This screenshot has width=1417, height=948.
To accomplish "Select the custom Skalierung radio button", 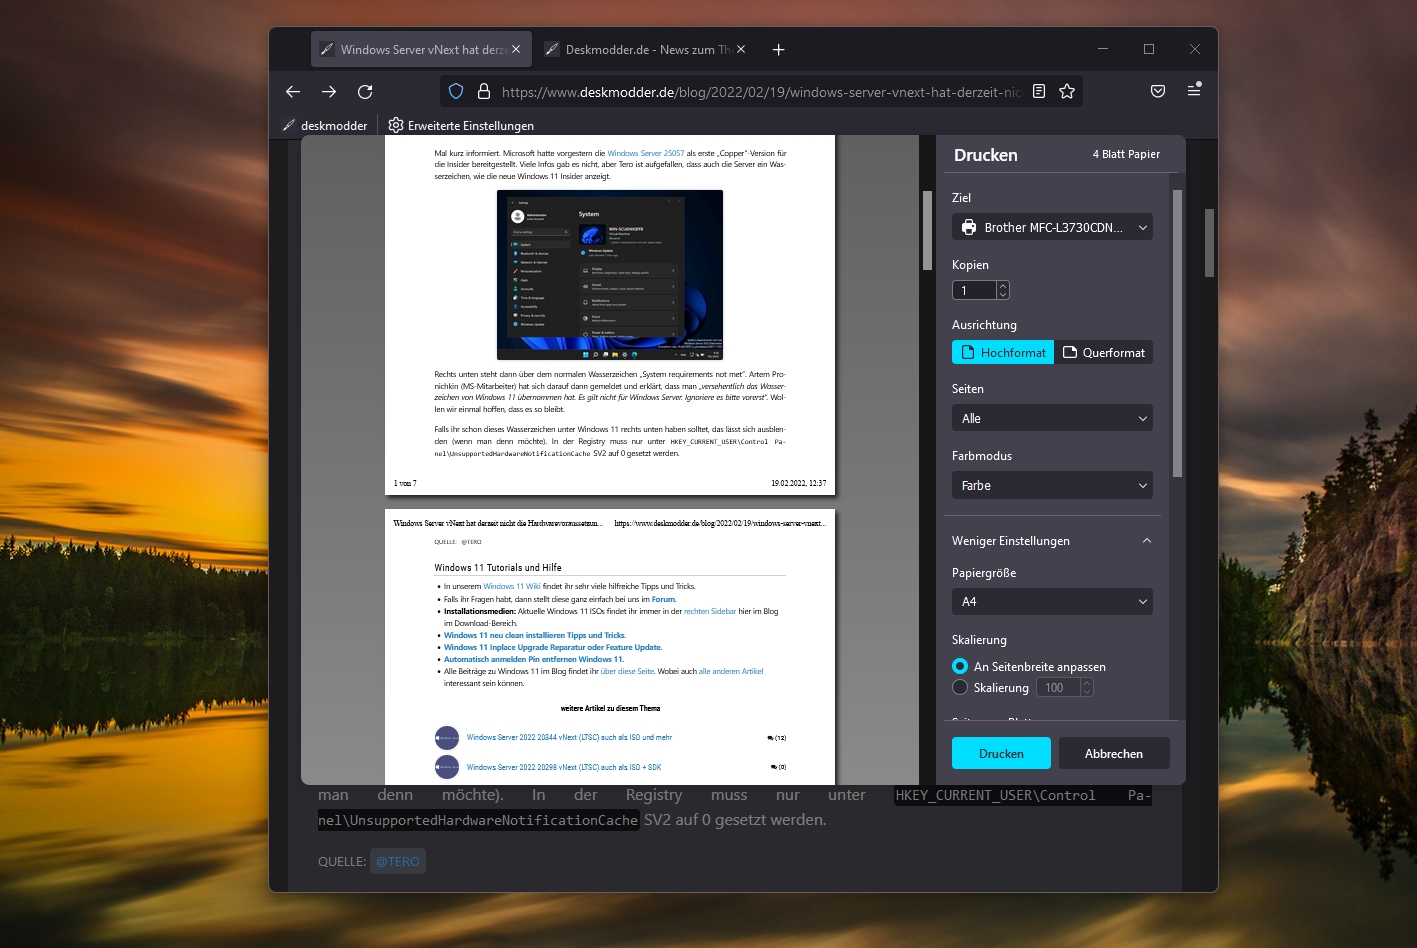I will coord(960,687).
